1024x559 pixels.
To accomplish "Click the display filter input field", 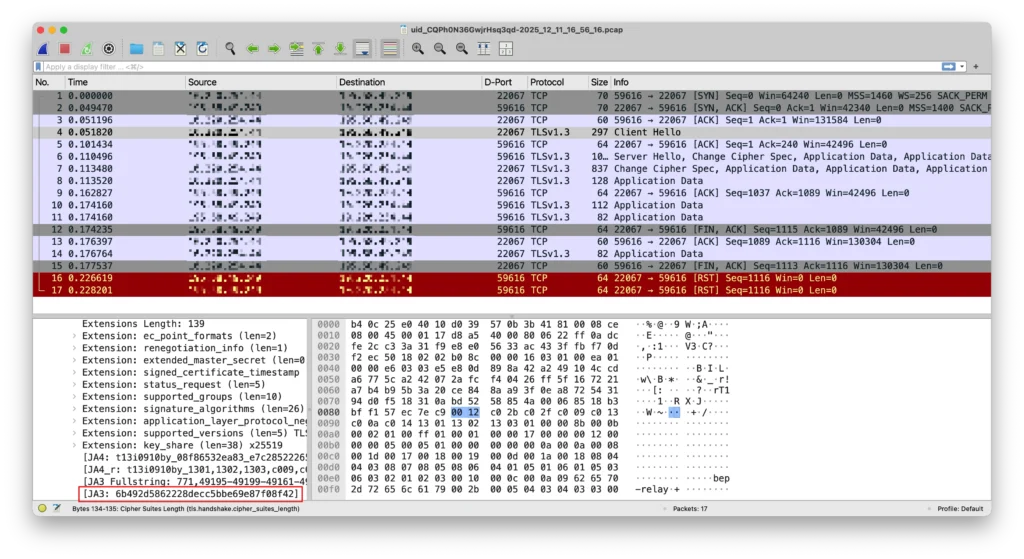I will click(480, 66).
